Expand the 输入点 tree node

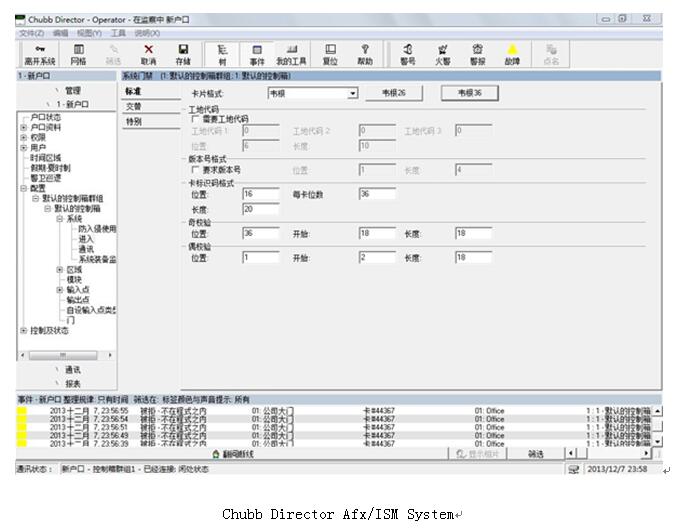pos(60,290)
